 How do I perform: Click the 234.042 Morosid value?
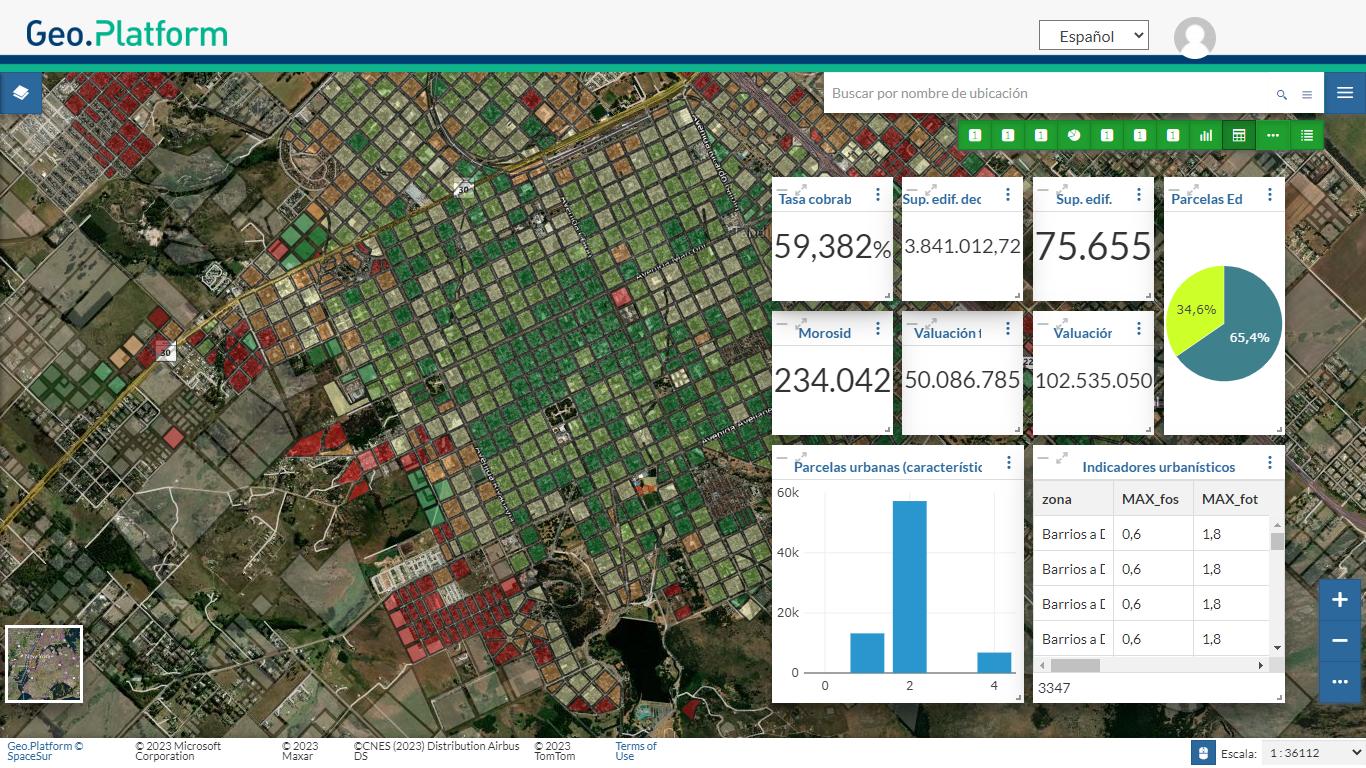click(832, 380)
